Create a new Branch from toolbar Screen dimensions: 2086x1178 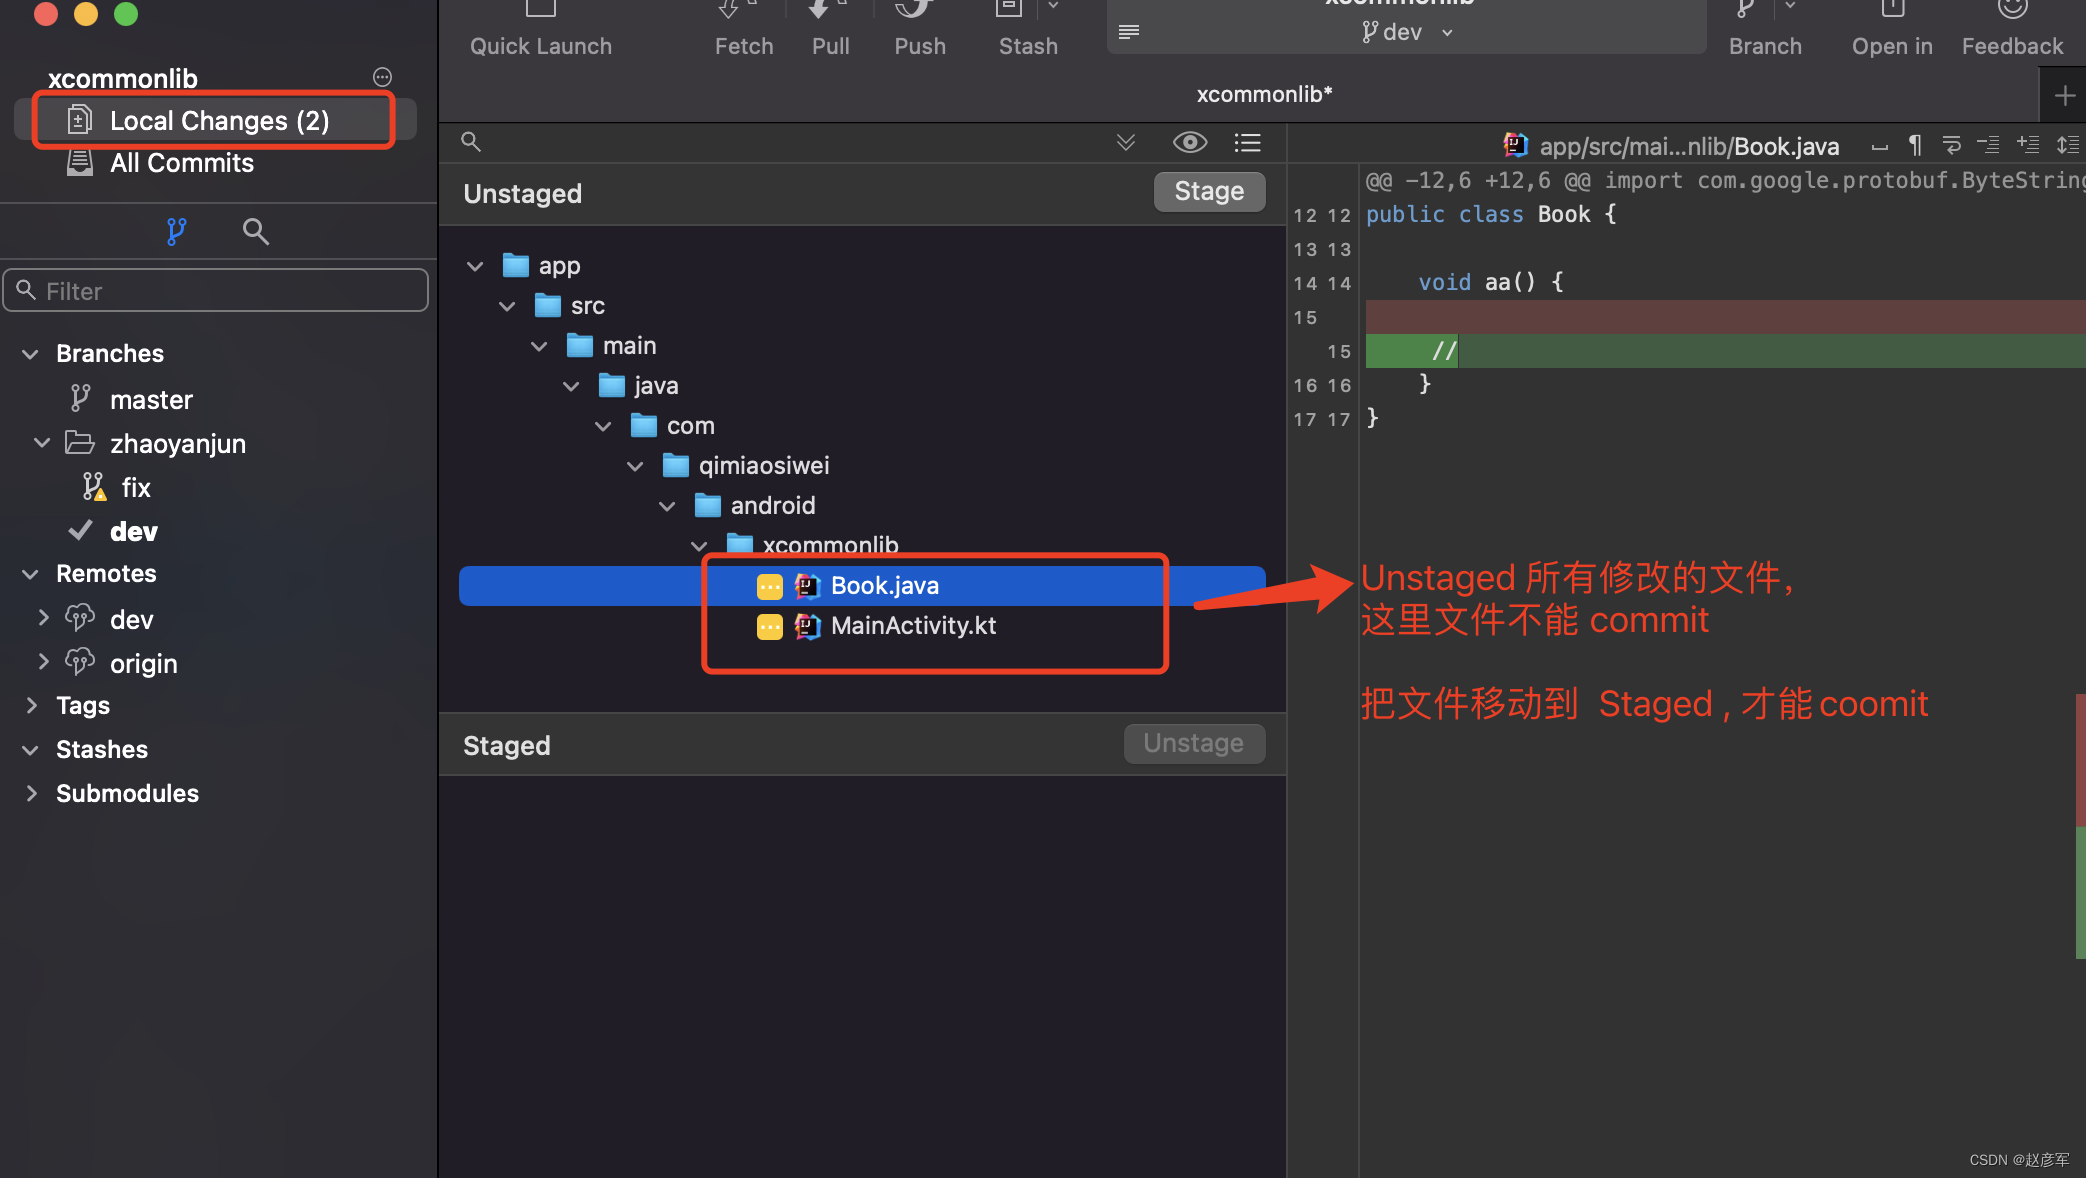(1765, 29)
